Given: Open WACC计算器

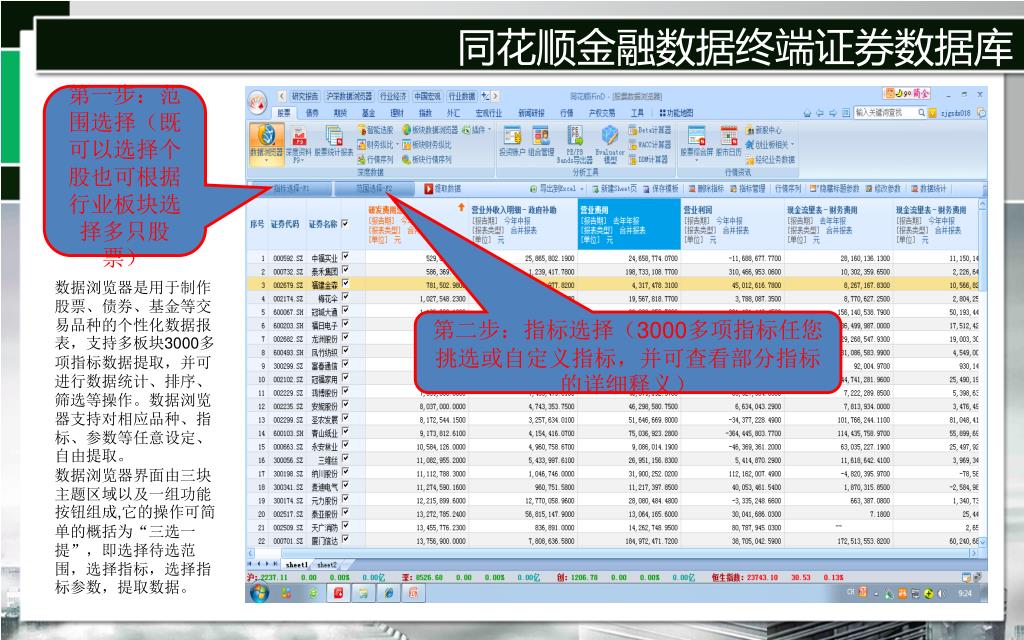Looking at the screenshot, I should [x=650, y=144].
